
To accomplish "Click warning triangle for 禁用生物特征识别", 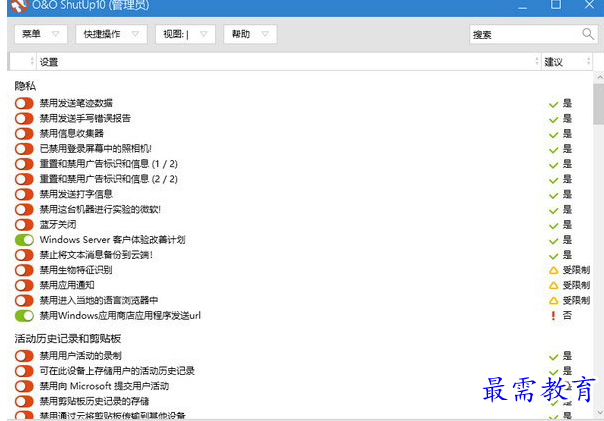I will (x=554, y=270).
